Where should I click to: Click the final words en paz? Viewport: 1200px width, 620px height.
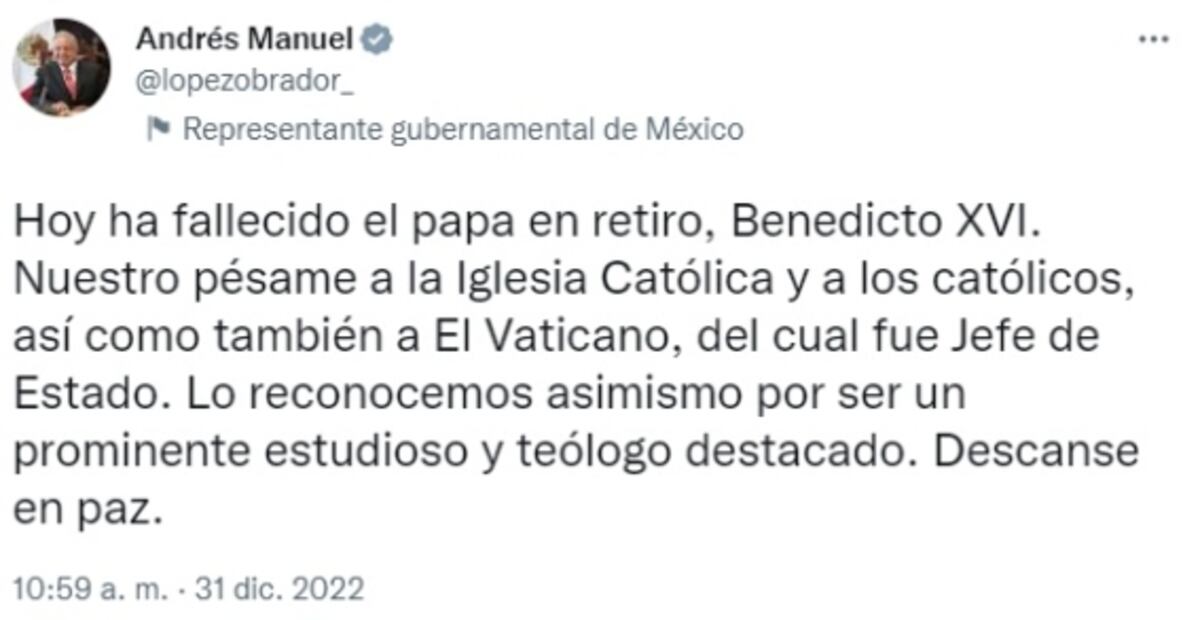(86, 509)
